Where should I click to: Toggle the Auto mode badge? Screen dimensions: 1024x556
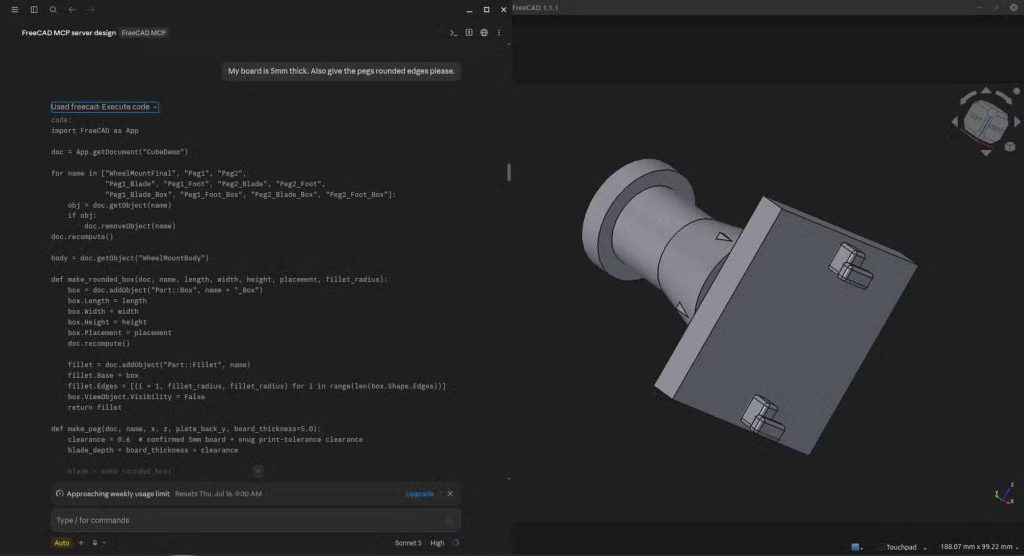pyautogui.click(x=61, y=542)
